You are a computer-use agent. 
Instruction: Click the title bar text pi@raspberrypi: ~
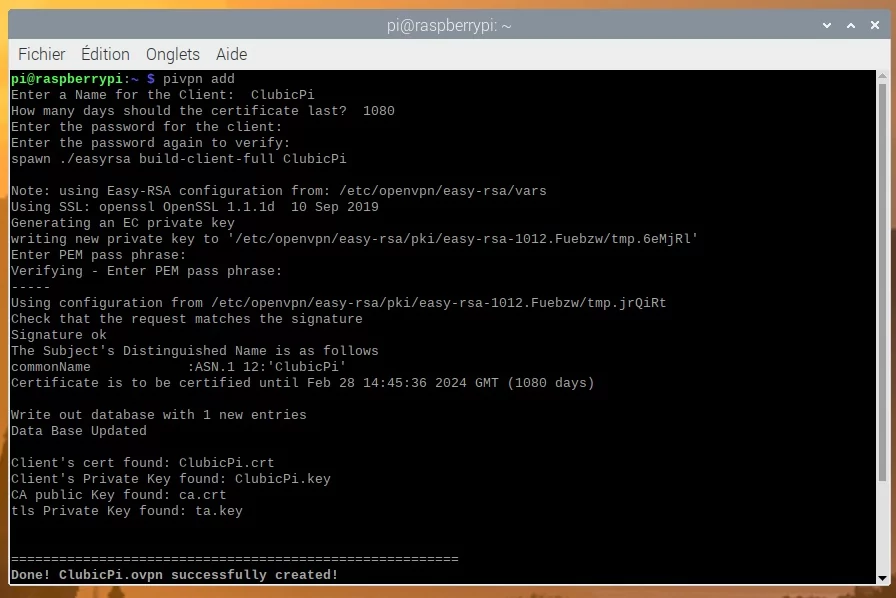[x=449, y=26]
